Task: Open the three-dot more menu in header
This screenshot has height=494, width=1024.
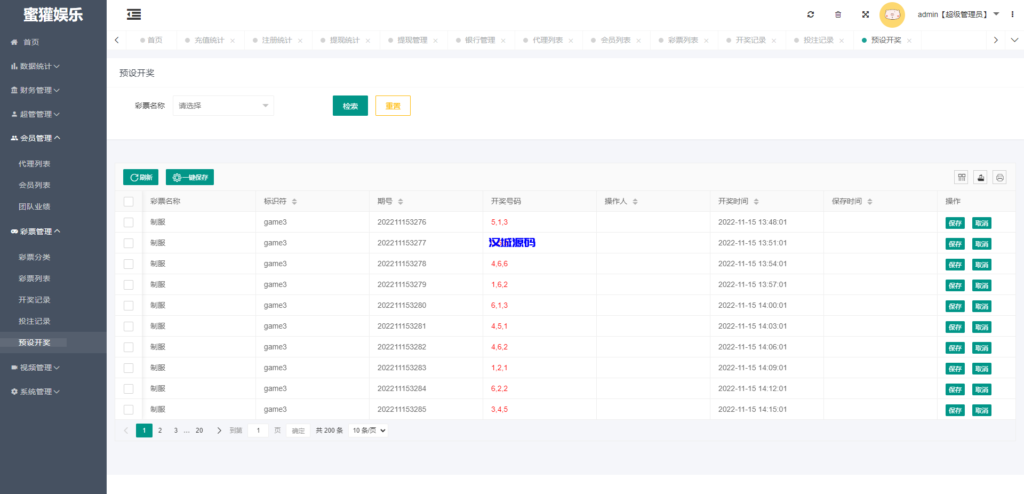Action: click(1012, 14)
